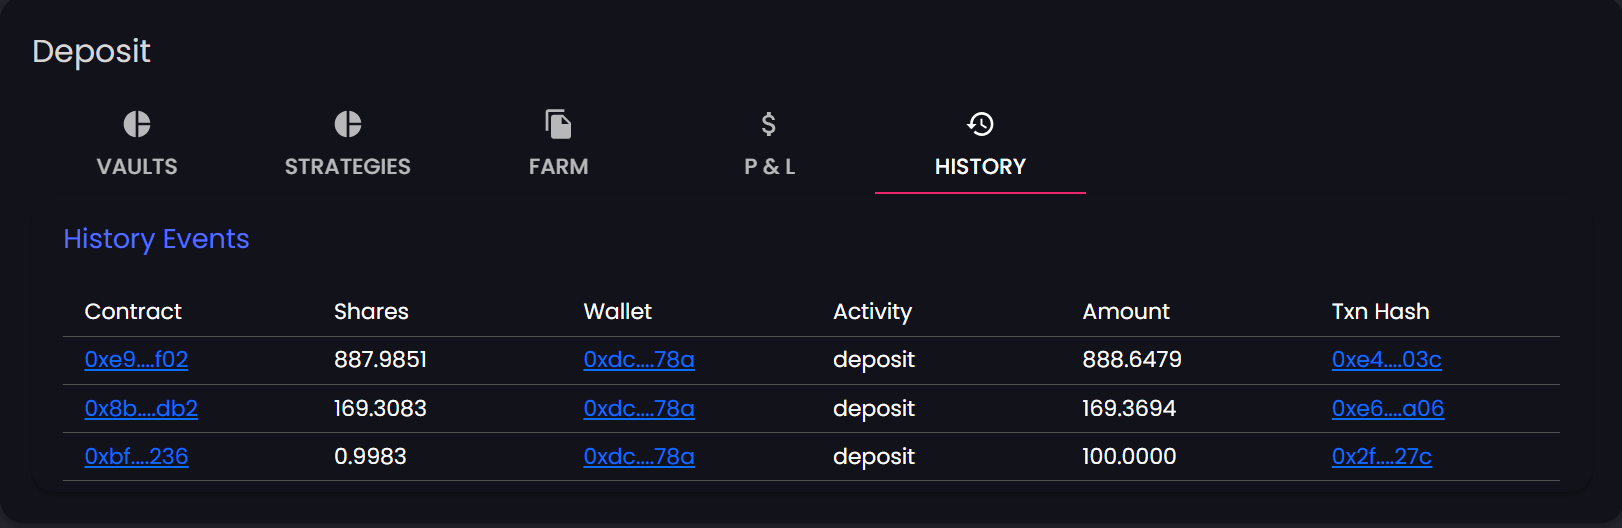
Task: View transaction hash 0x2f....27c
Action: 1381,457
